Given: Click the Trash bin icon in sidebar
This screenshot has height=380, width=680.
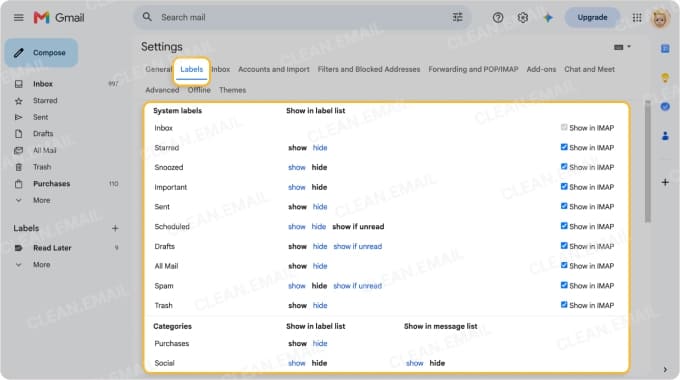Looking at the screenshot, I should 19,167.
